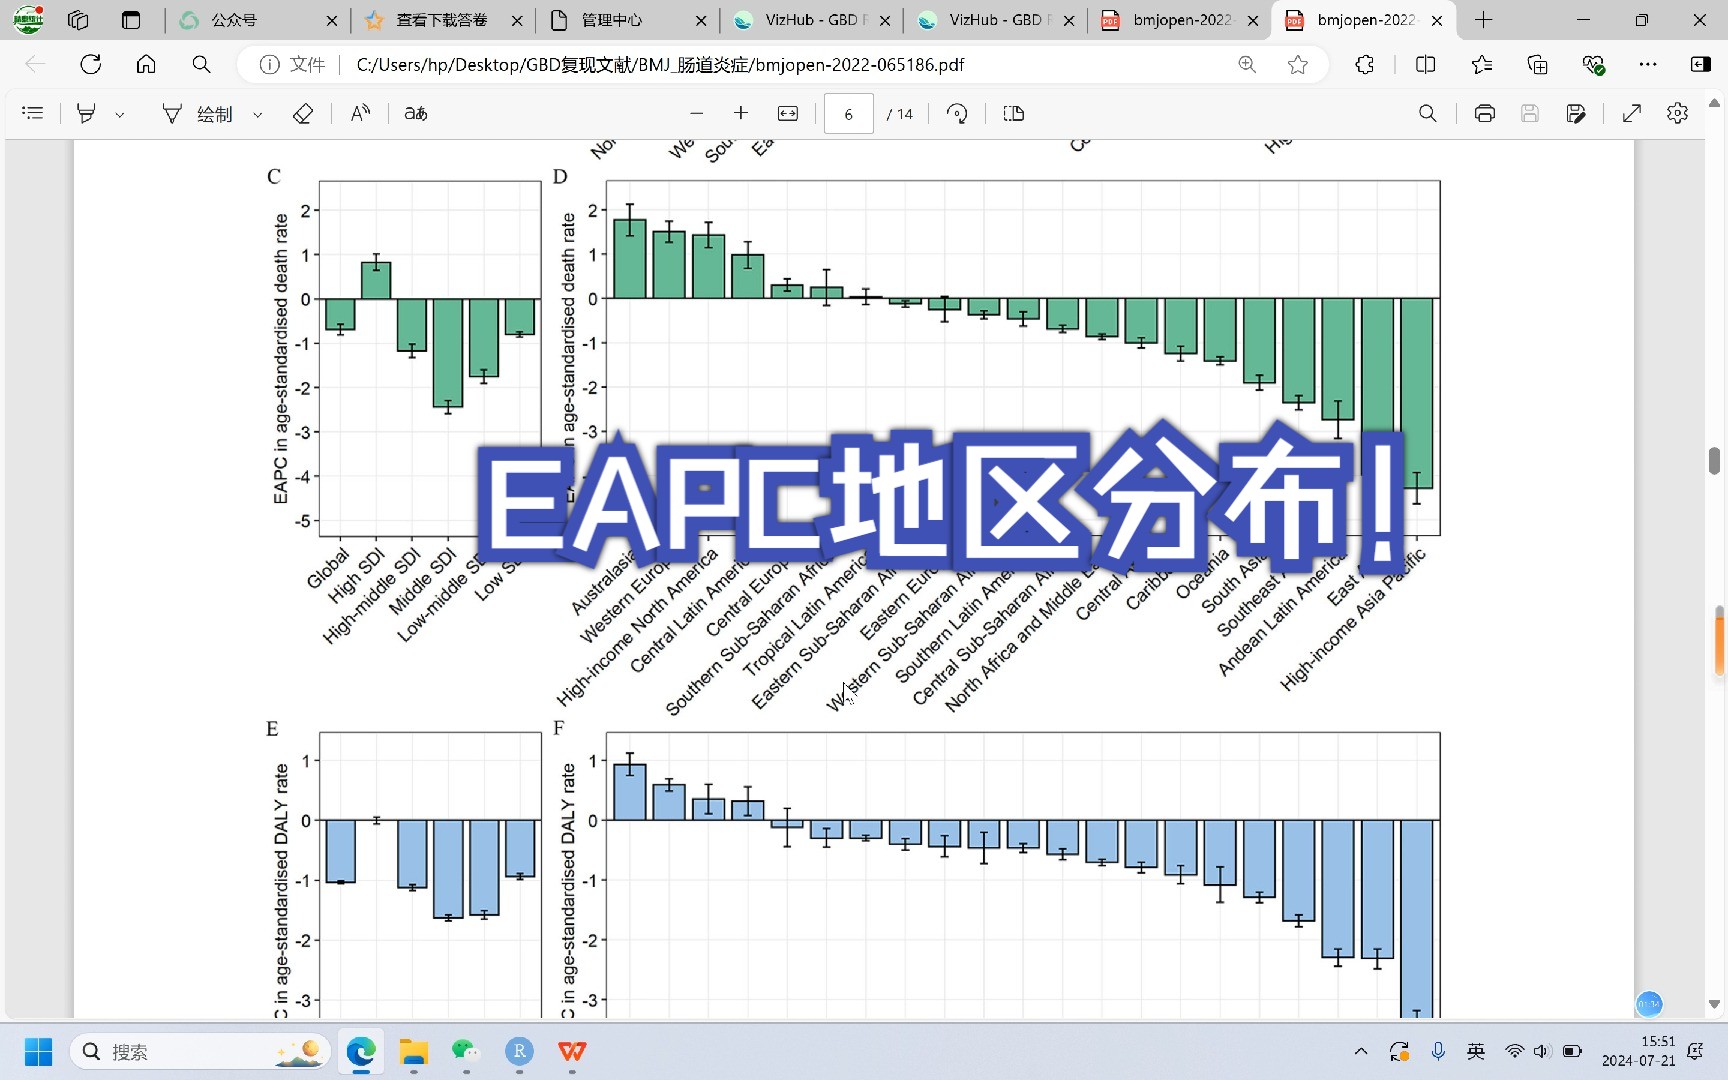
Task: Activate the Draw (绘制) tool
Action: pos(198,114)
